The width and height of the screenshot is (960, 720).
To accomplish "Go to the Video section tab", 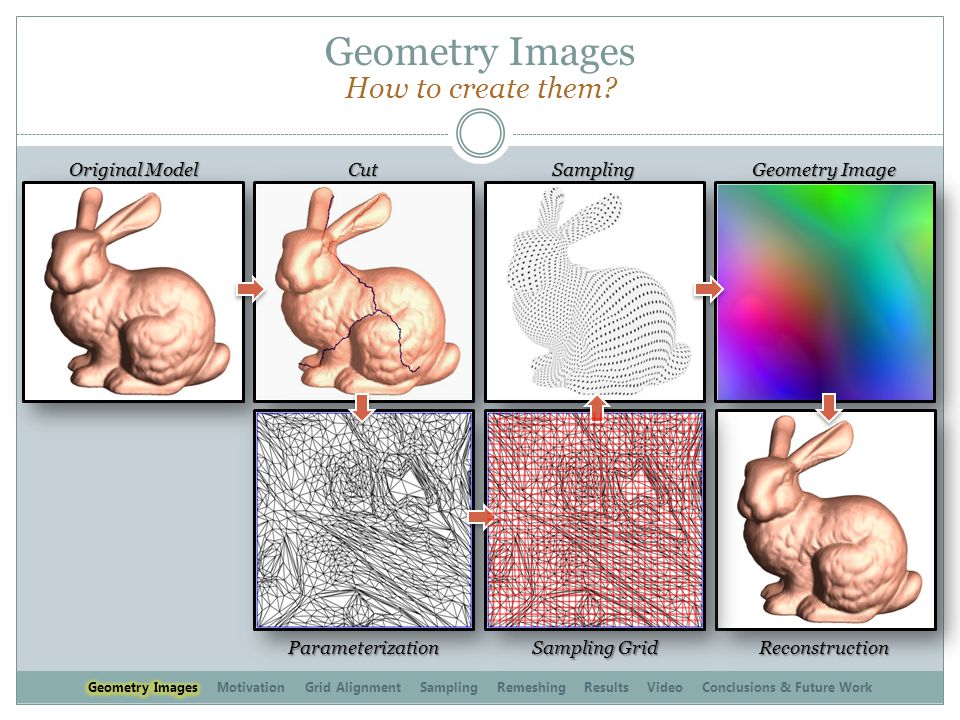I will tap(665, 688).
